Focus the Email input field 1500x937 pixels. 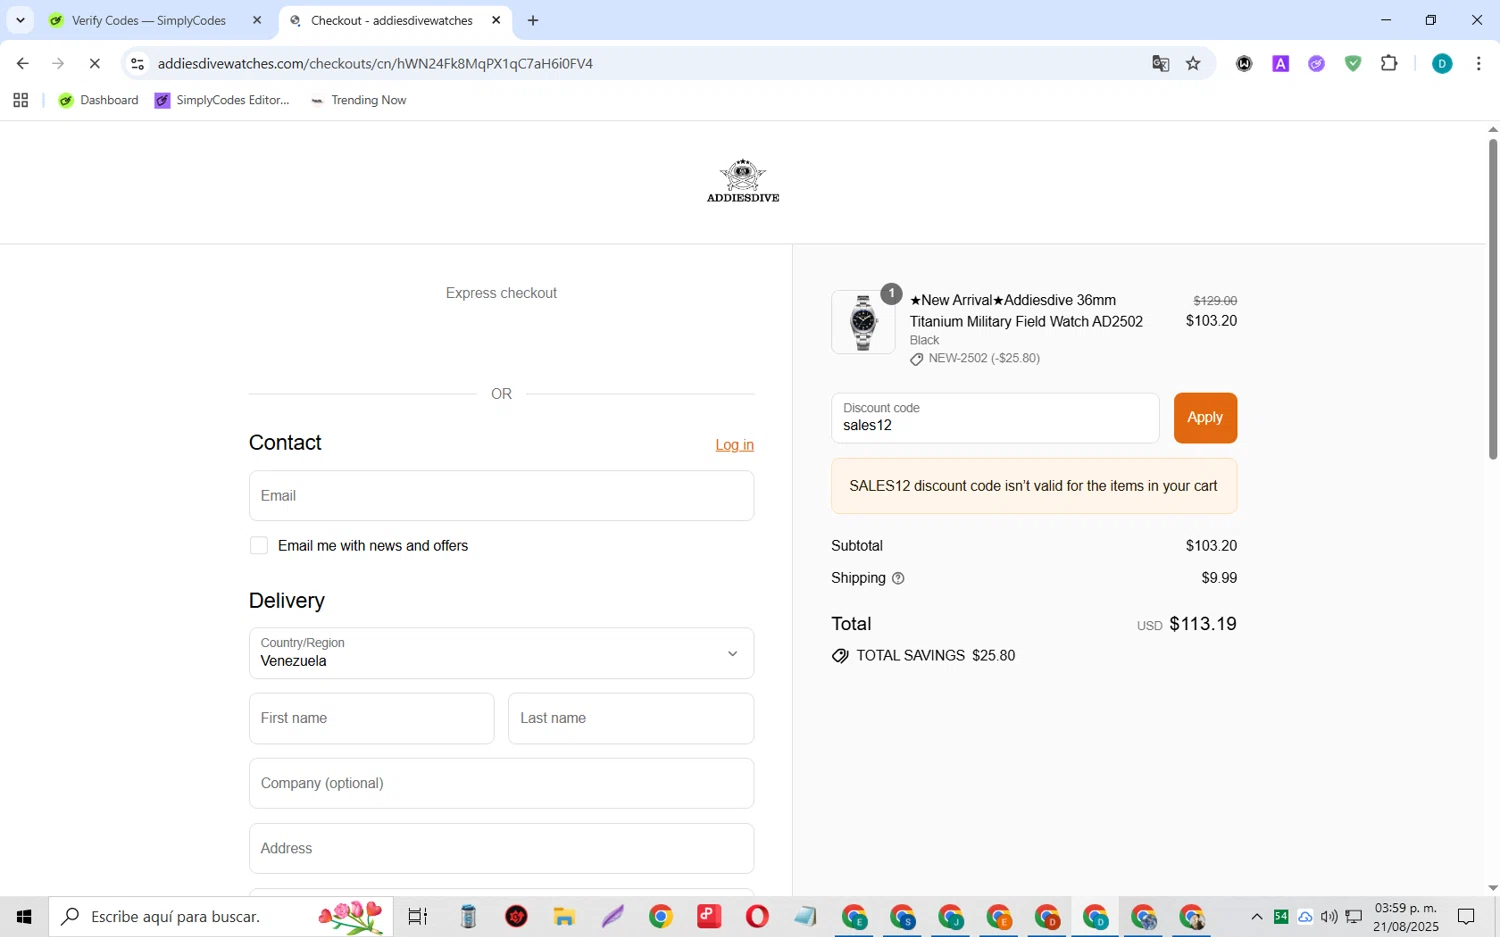(501, 496)
